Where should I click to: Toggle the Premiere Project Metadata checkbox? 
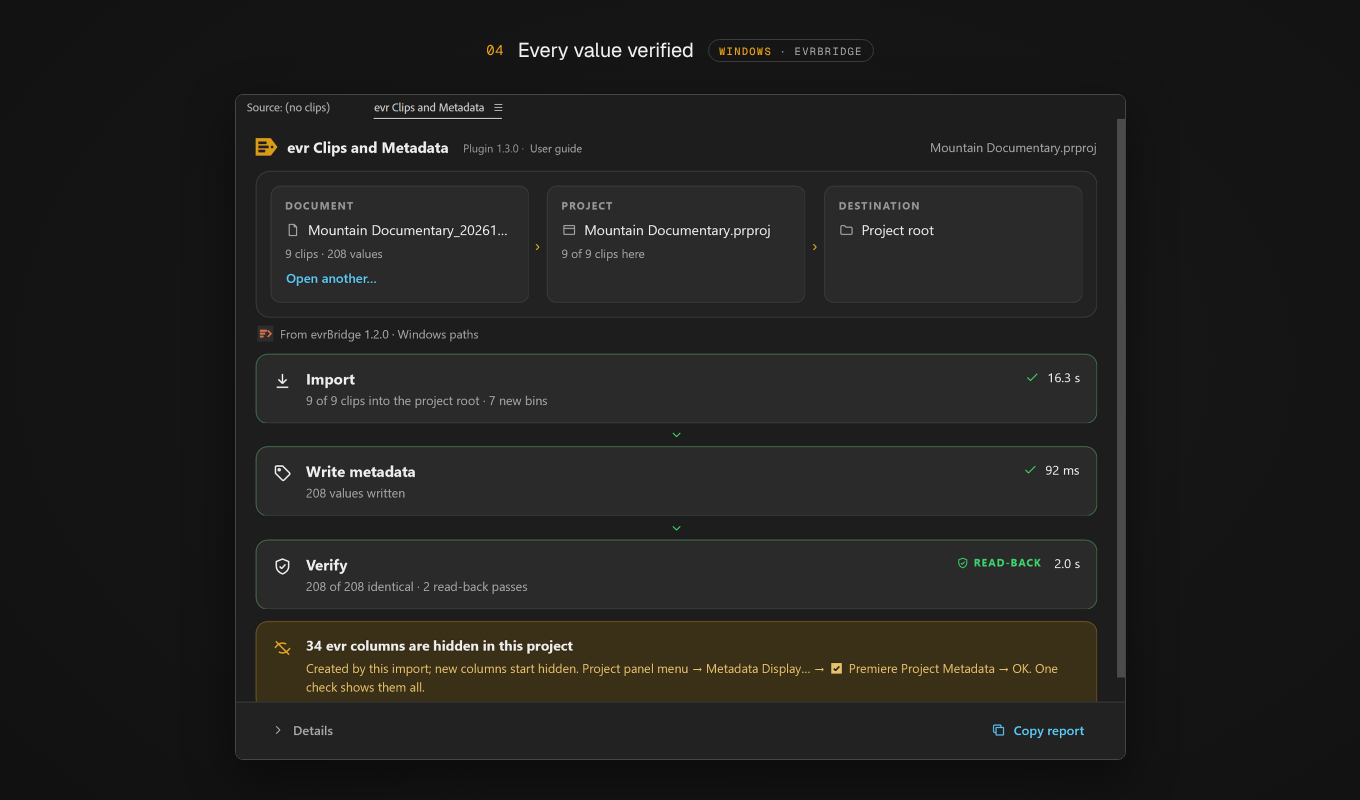[836, 668]
